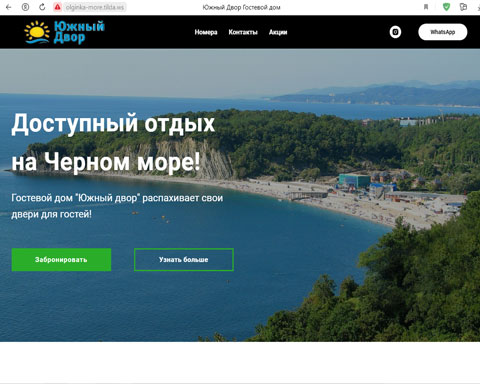Click the Южный Двор sun logo
The width and height of the screenshot is (480, 384).
tap(64, 32)
